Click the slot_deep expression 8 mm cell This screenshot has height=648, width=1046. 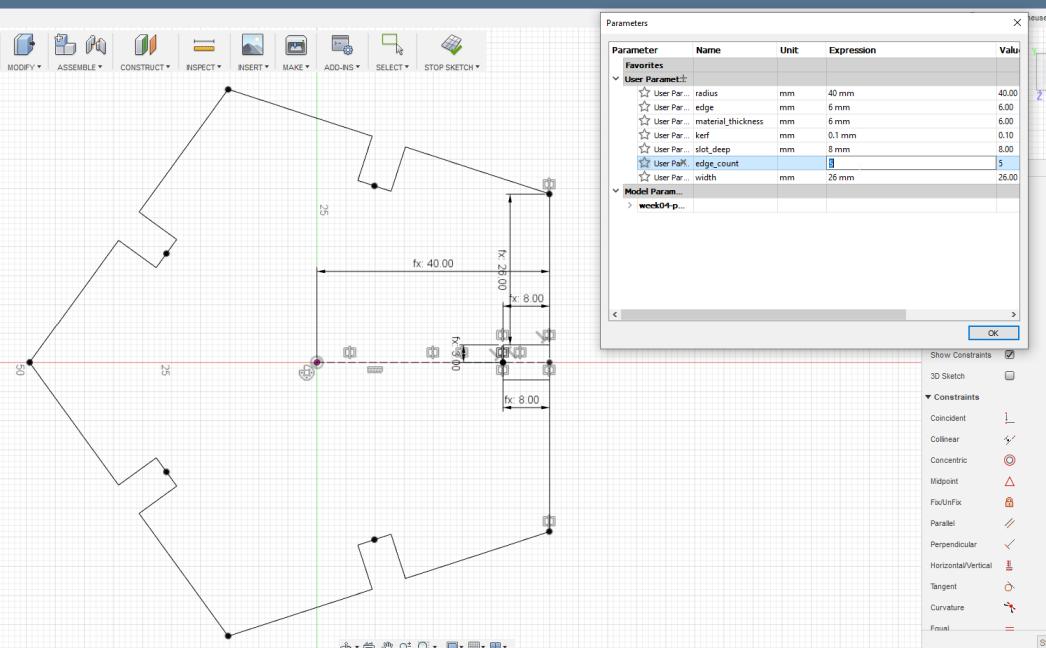point(911,149)
